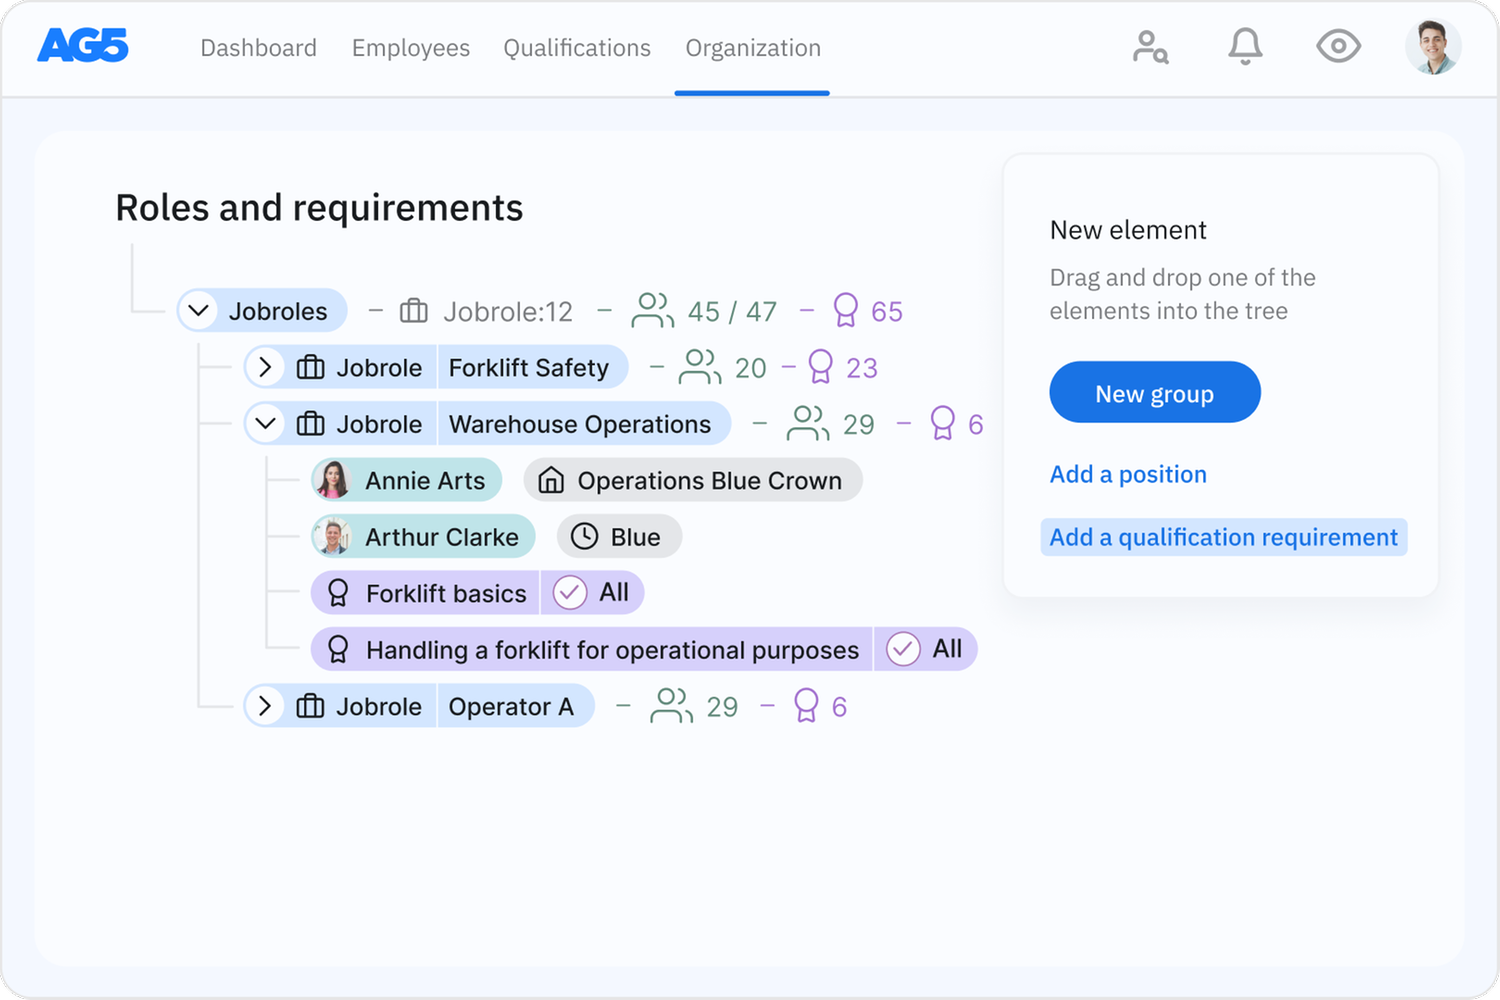Click the briefcase icon next to Jobrole:12
This screenshot has height=1000, width=1500.
pyautogui.click(x=414, y=312)
